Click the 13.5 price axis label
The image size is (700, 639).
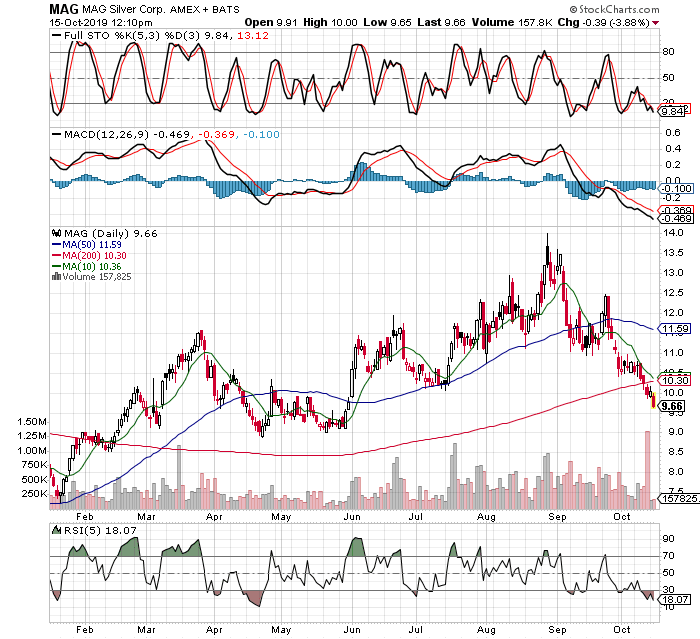(x=674, y=253)
